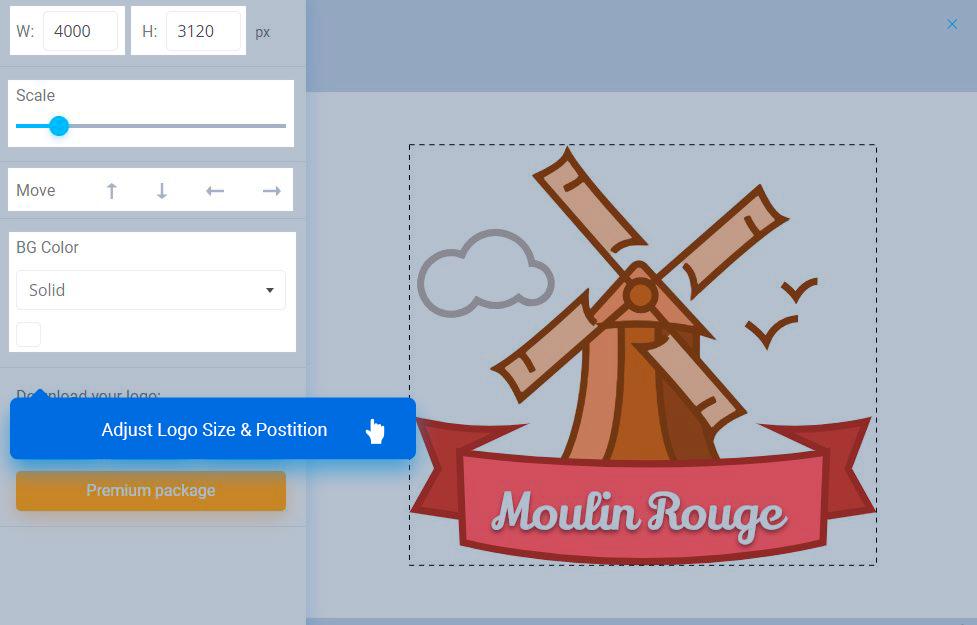The height and width of the screenshot is (625, 977).
Task: Select the birds graphic in the logo
Action: point(782,312)
